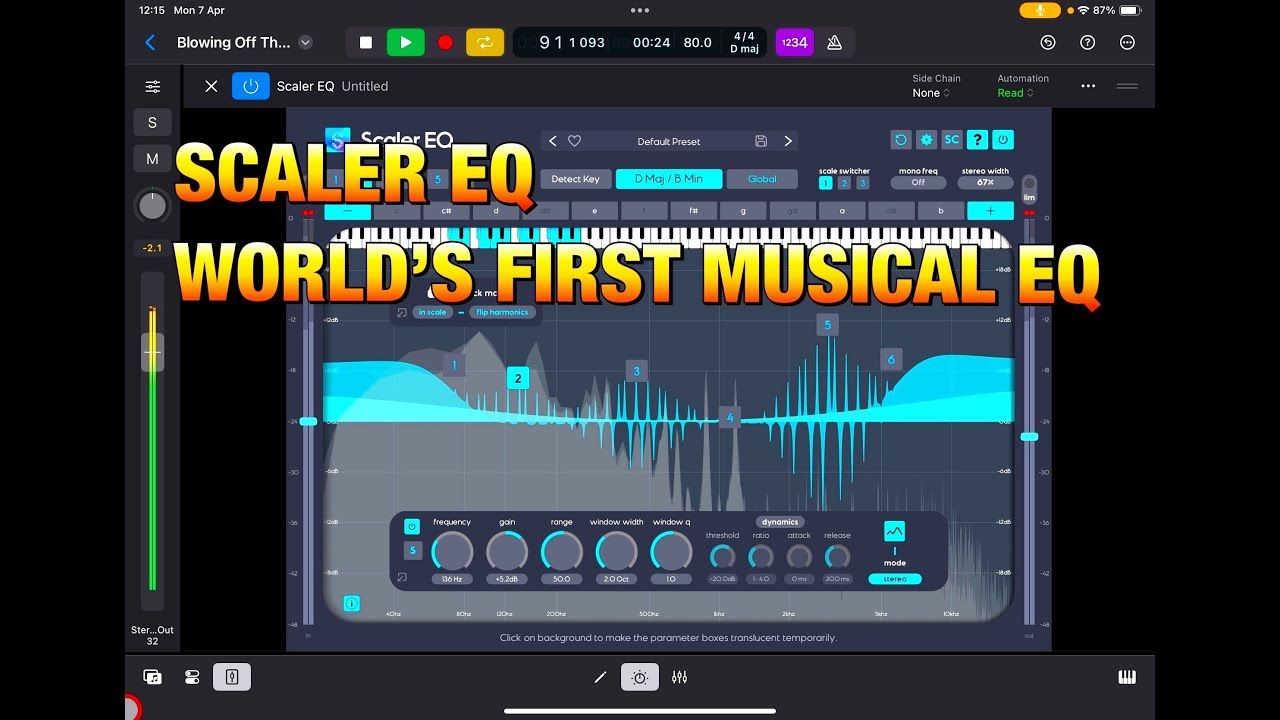Click the mono freq Off field
Image resolution: width=1280 pixels, height=720 pixels.
click(918, 183)
